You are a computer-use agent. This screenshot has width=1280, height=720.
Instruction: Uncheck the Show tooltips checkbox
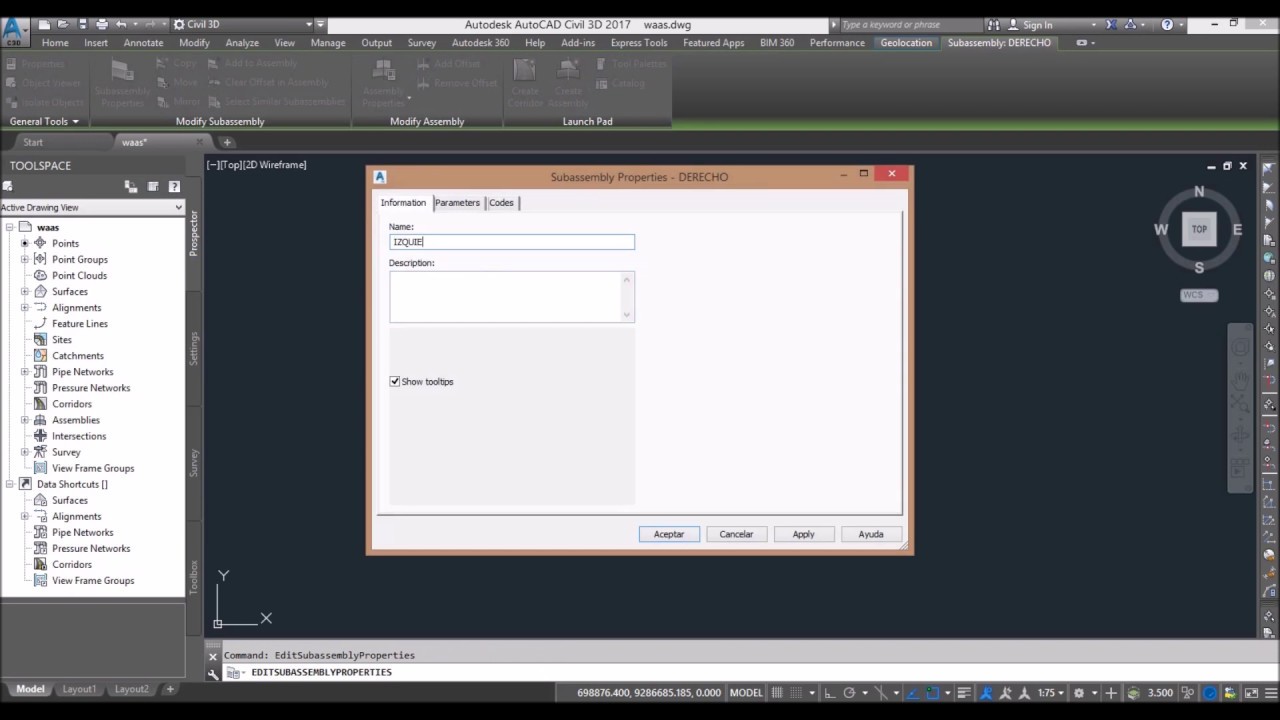pos(395,382)
